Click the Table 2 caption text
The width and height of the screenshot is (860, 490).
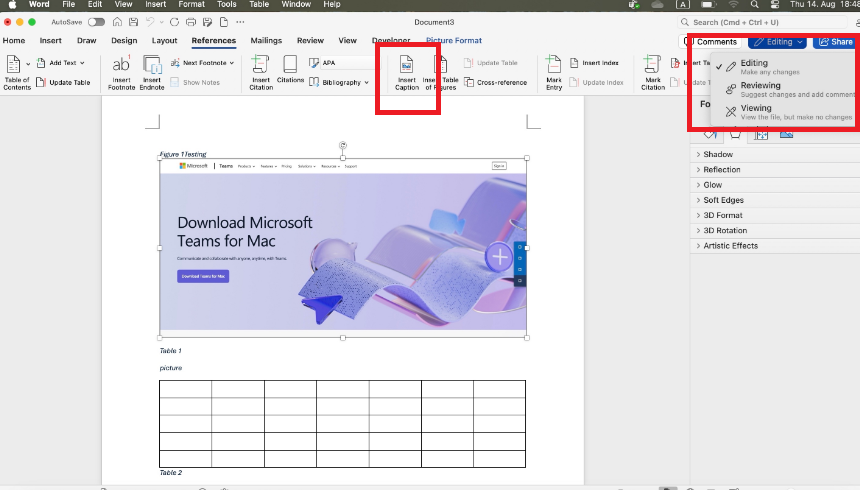click(x=171, y=472)
